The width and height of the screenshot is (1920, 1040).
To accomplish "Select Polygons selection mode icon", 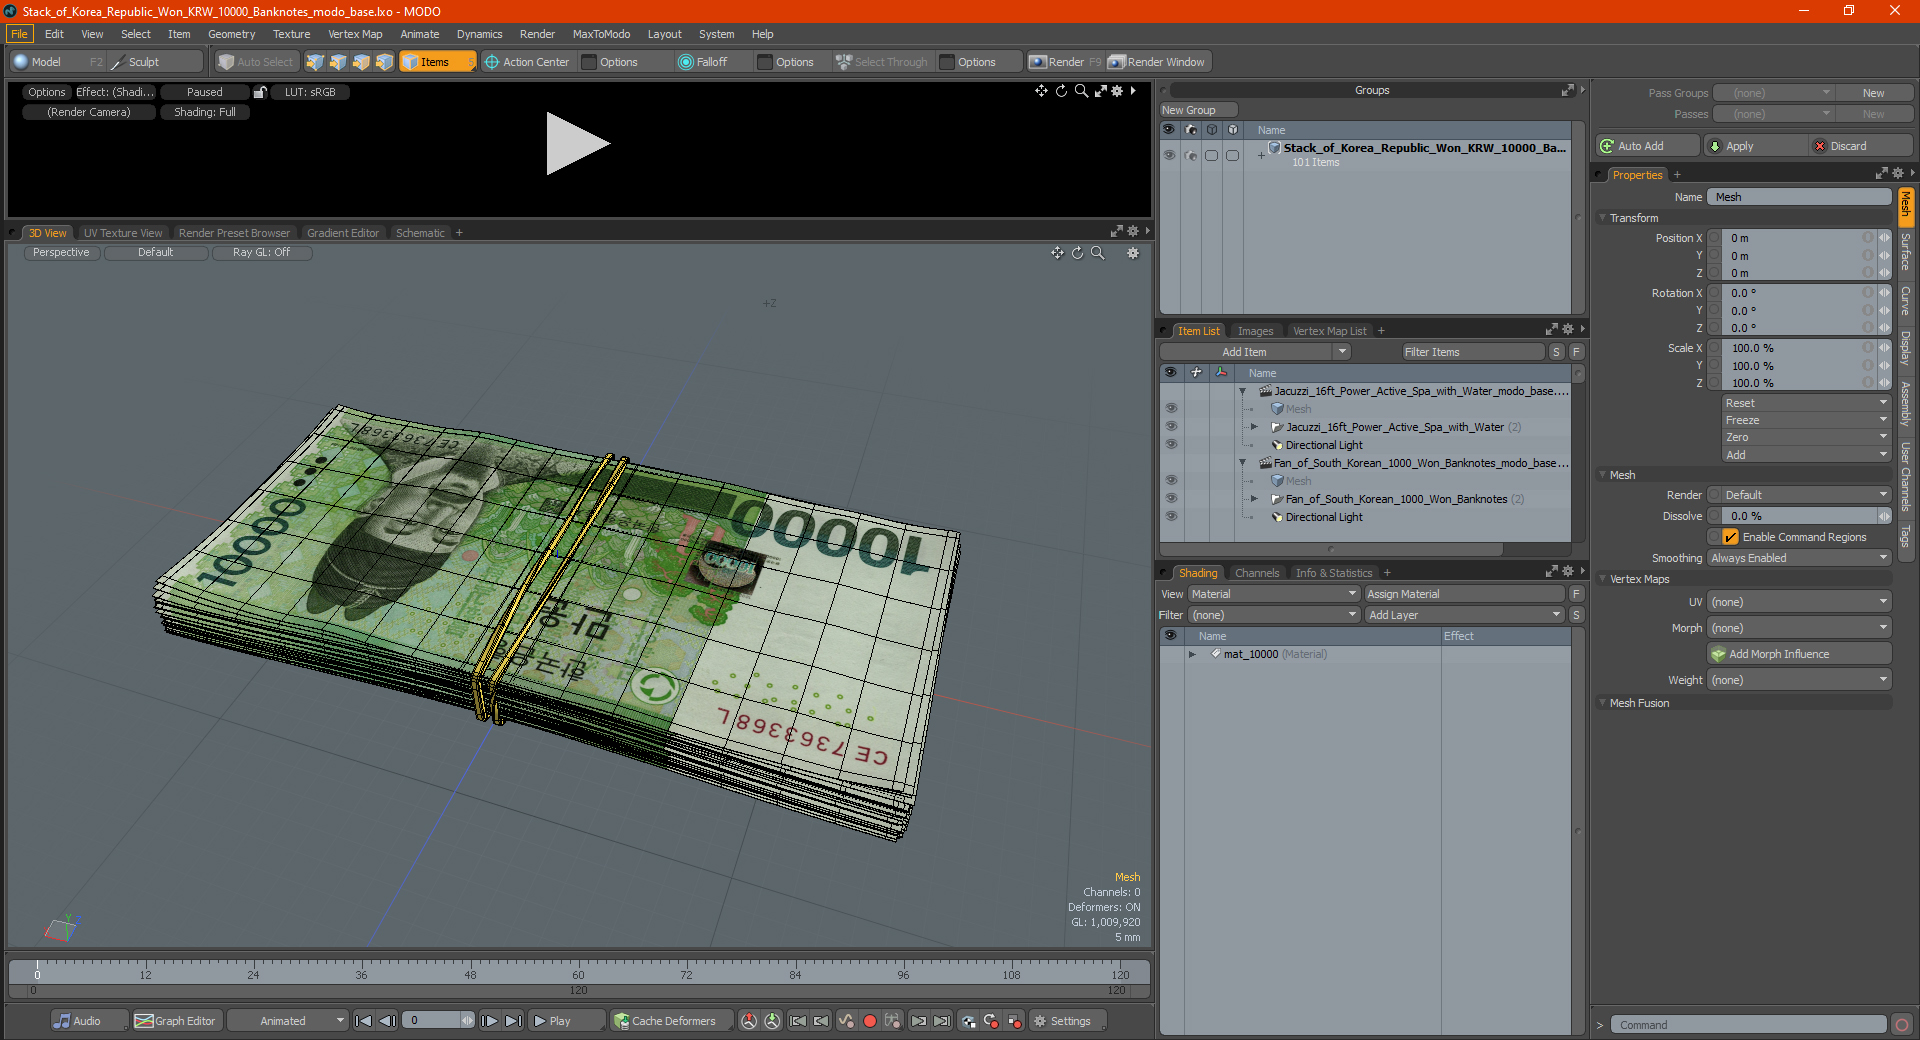I will tap(361, 62).
